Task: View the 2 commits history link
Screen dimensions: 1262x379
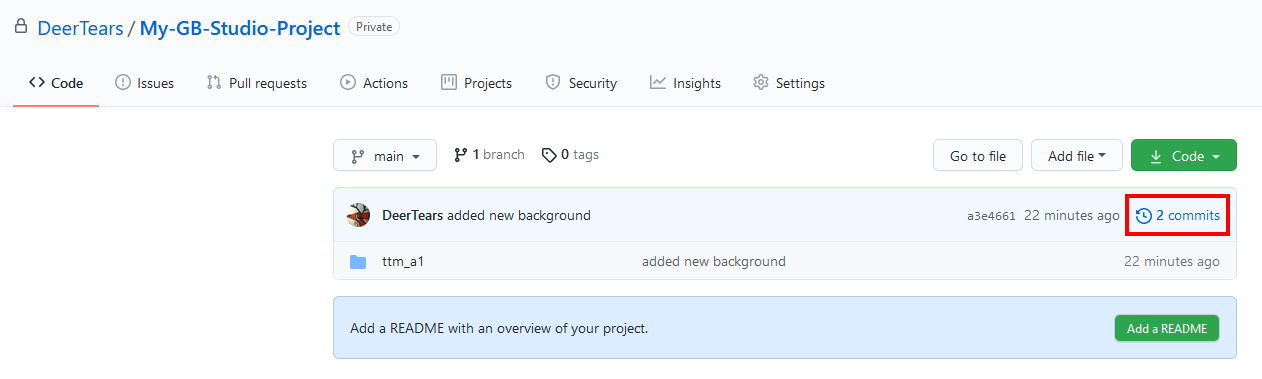Action: (x=1178, y=215)
